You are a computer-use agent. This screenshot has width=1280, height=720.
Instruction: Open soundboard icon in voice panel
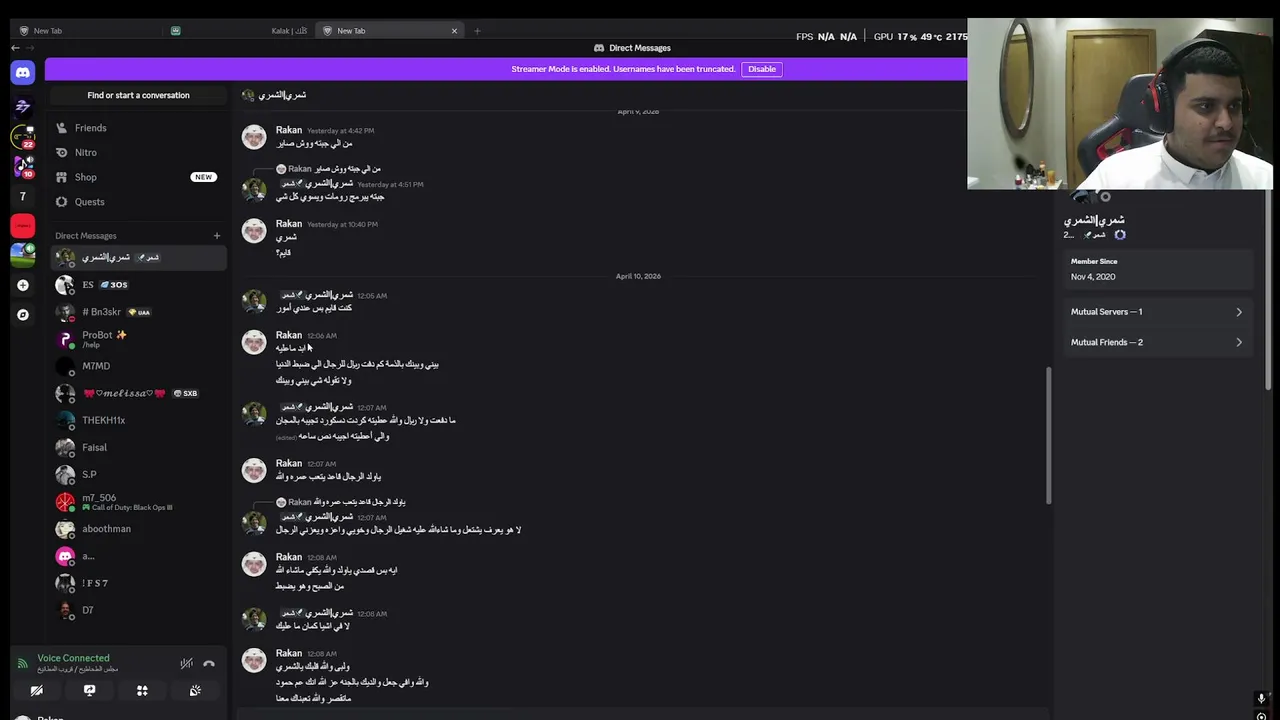click(195, 690)
